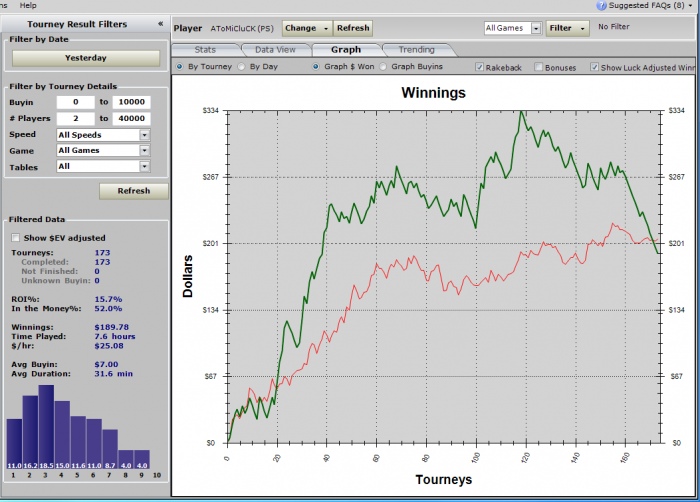Collapse the Tourney Result Filters panel

[x=160, y=24]
